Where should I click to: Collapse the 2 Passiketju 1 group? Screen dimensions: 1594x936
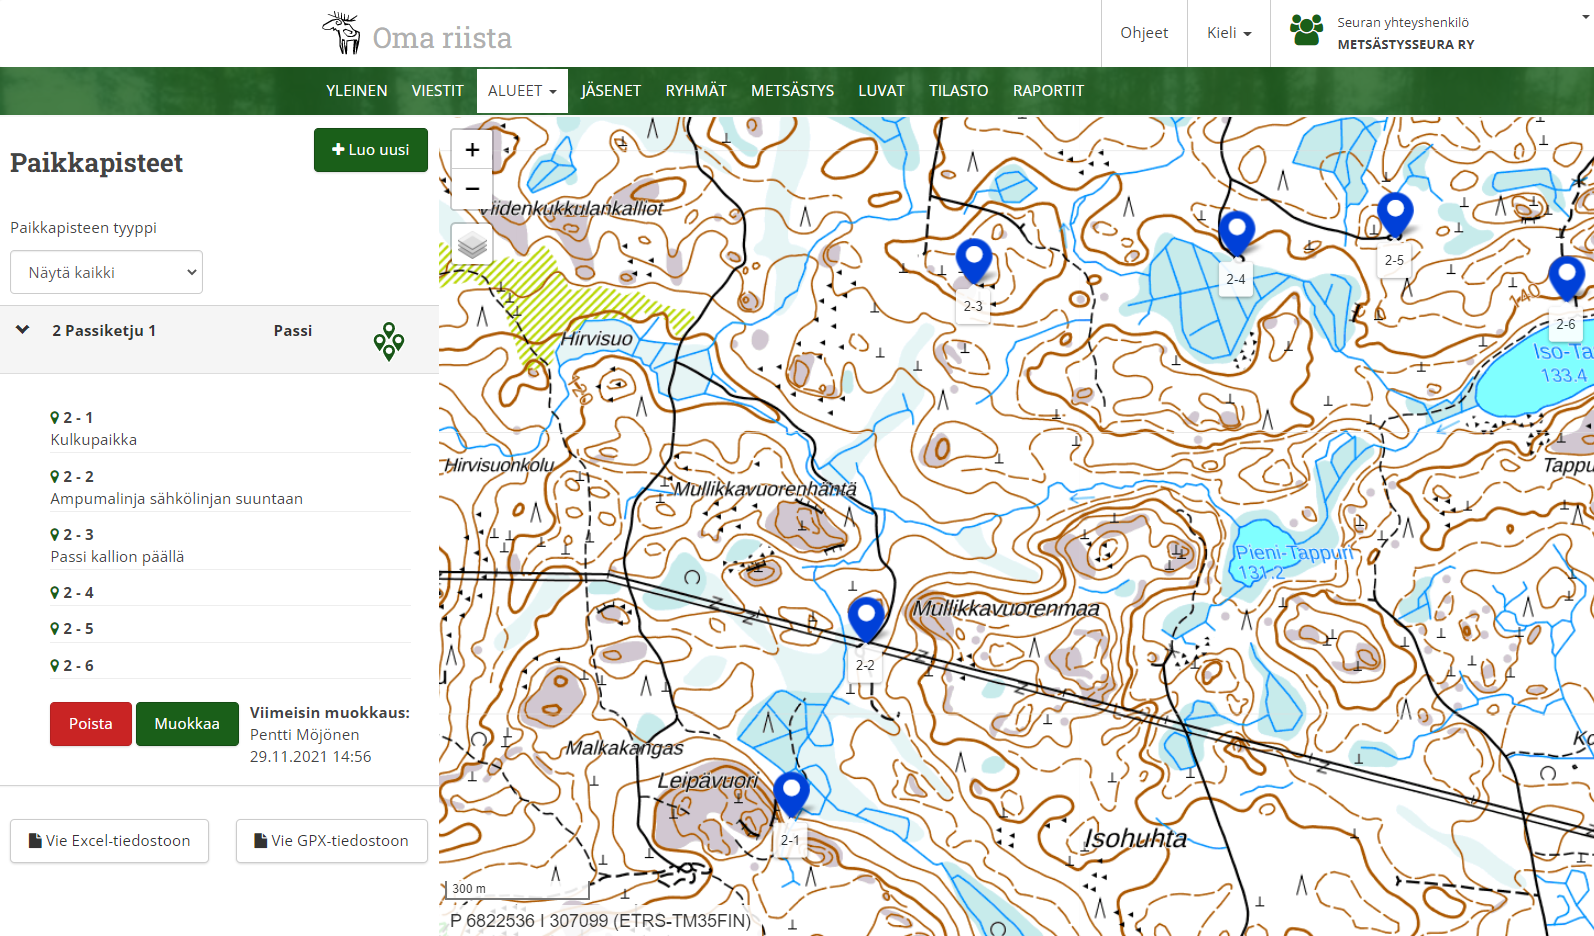pyautogui.click(x=23, y=330)
